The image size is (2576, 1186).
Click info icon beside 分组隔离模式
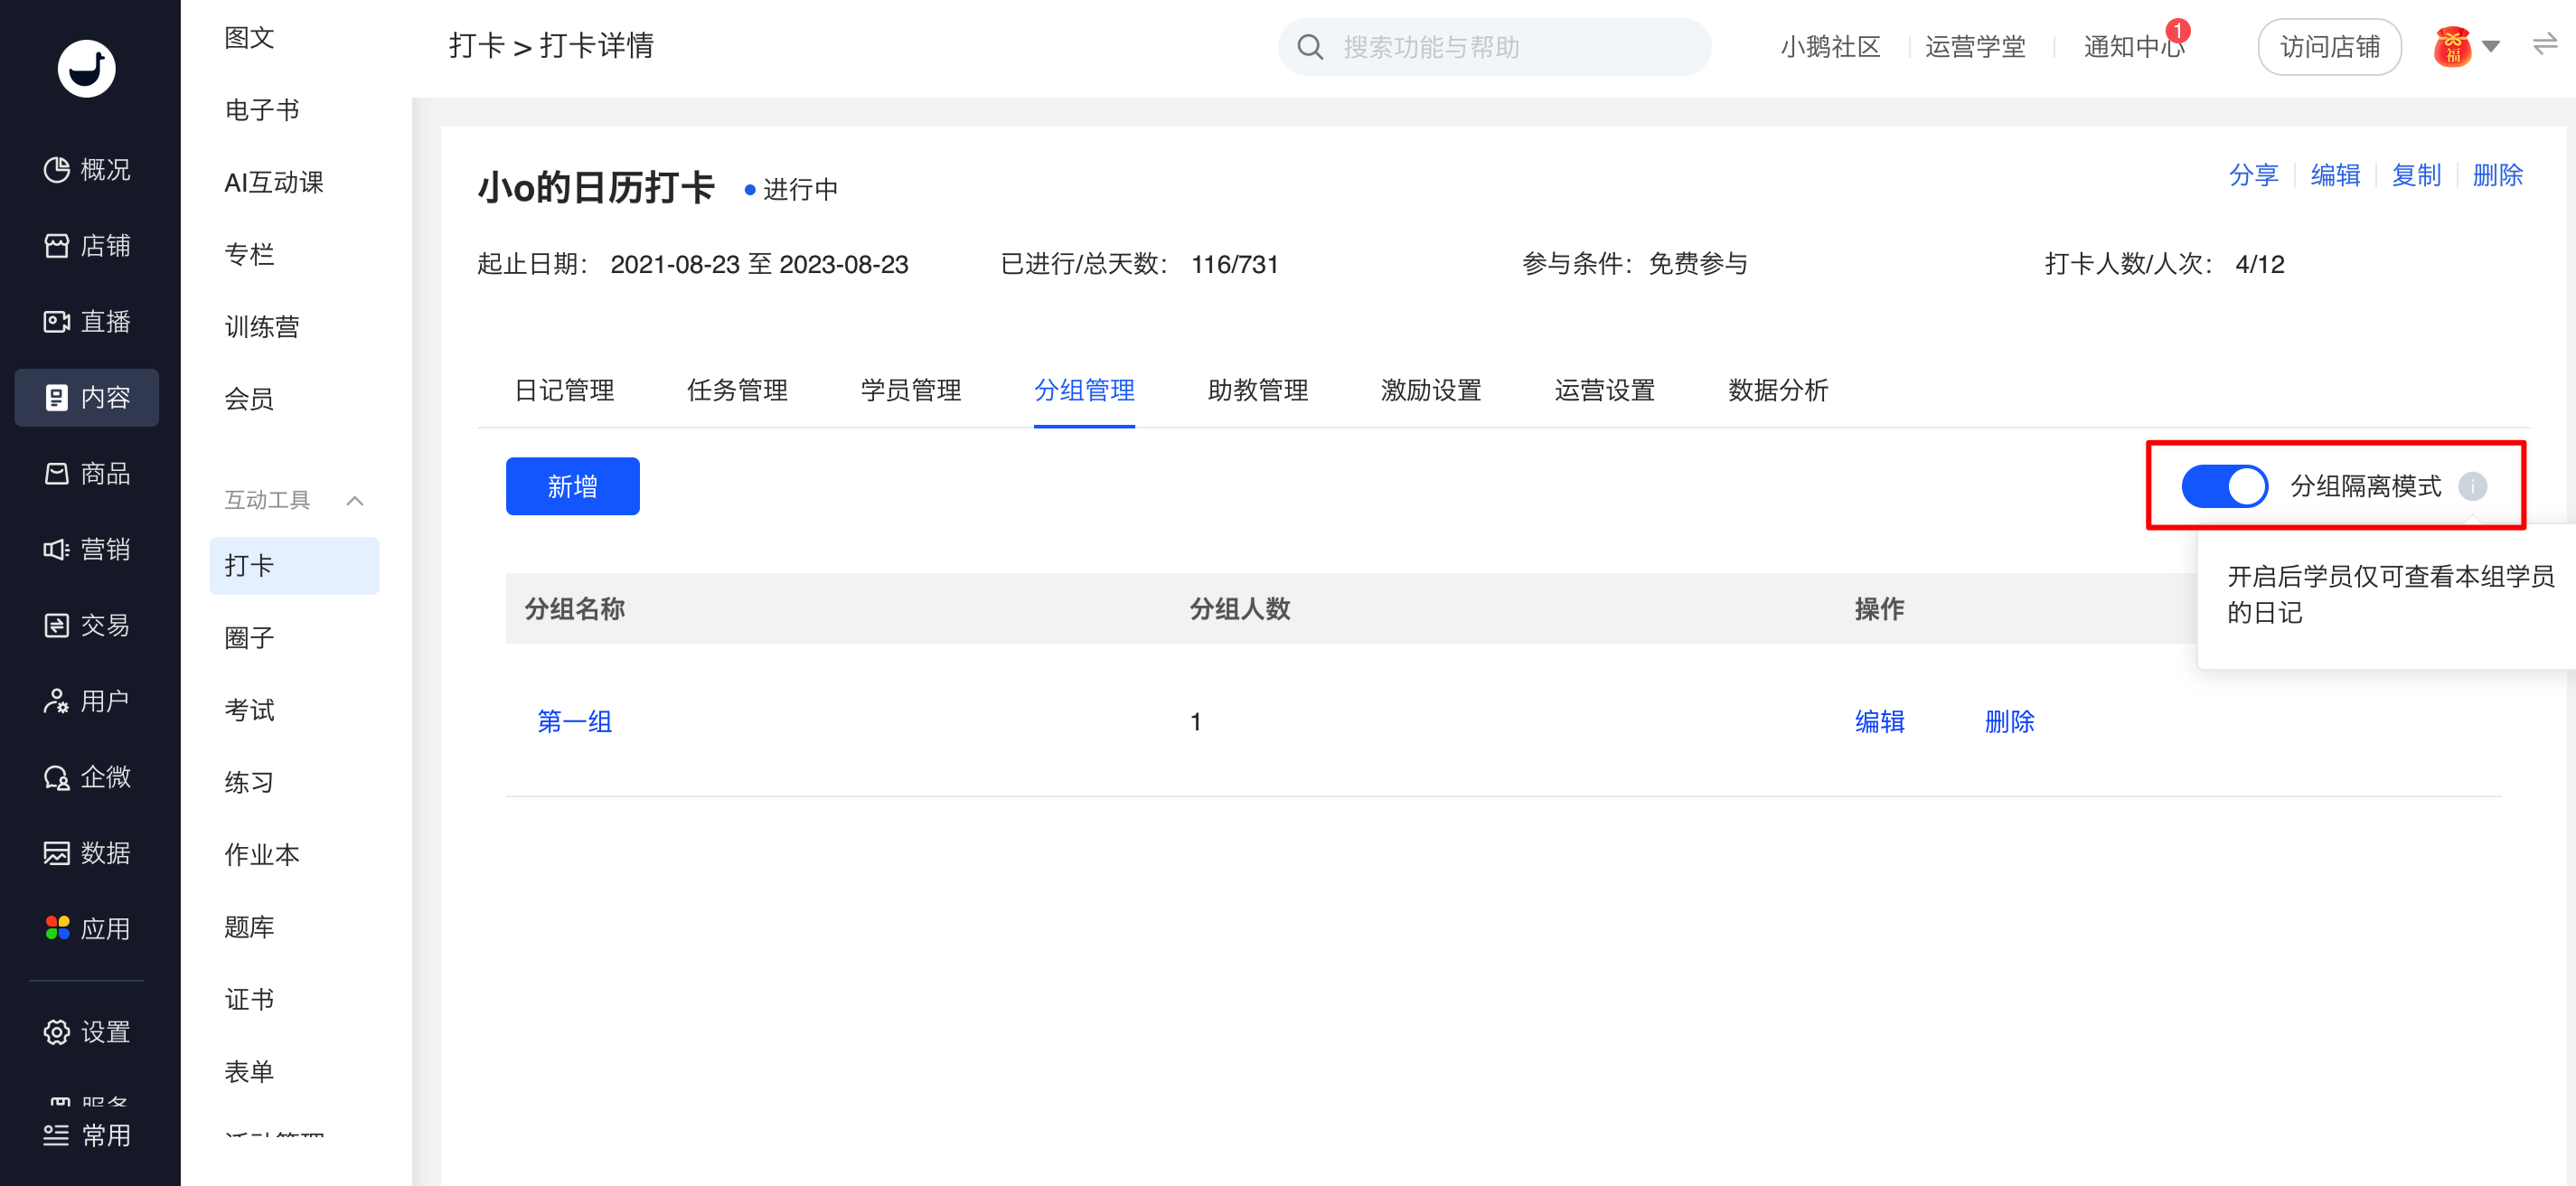coord(2472,486)
